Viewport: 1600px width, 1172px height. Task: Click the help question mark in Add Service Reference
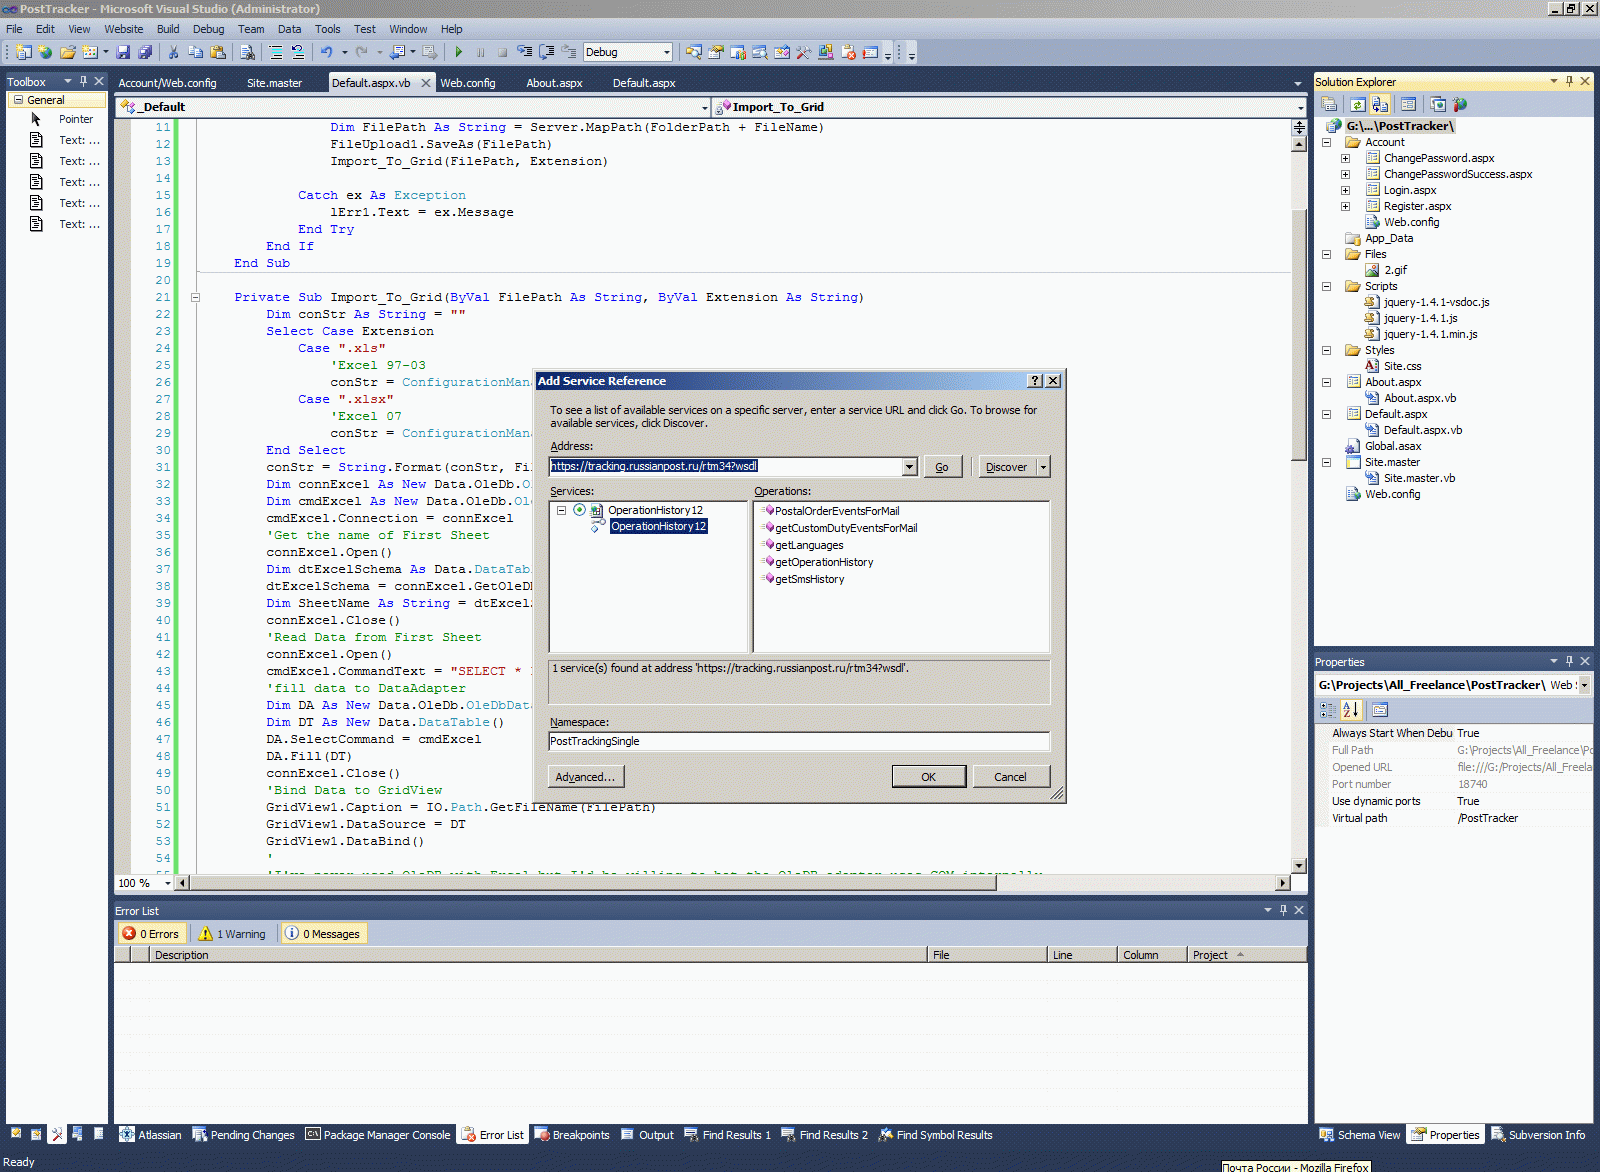(x=1036, y=381)
